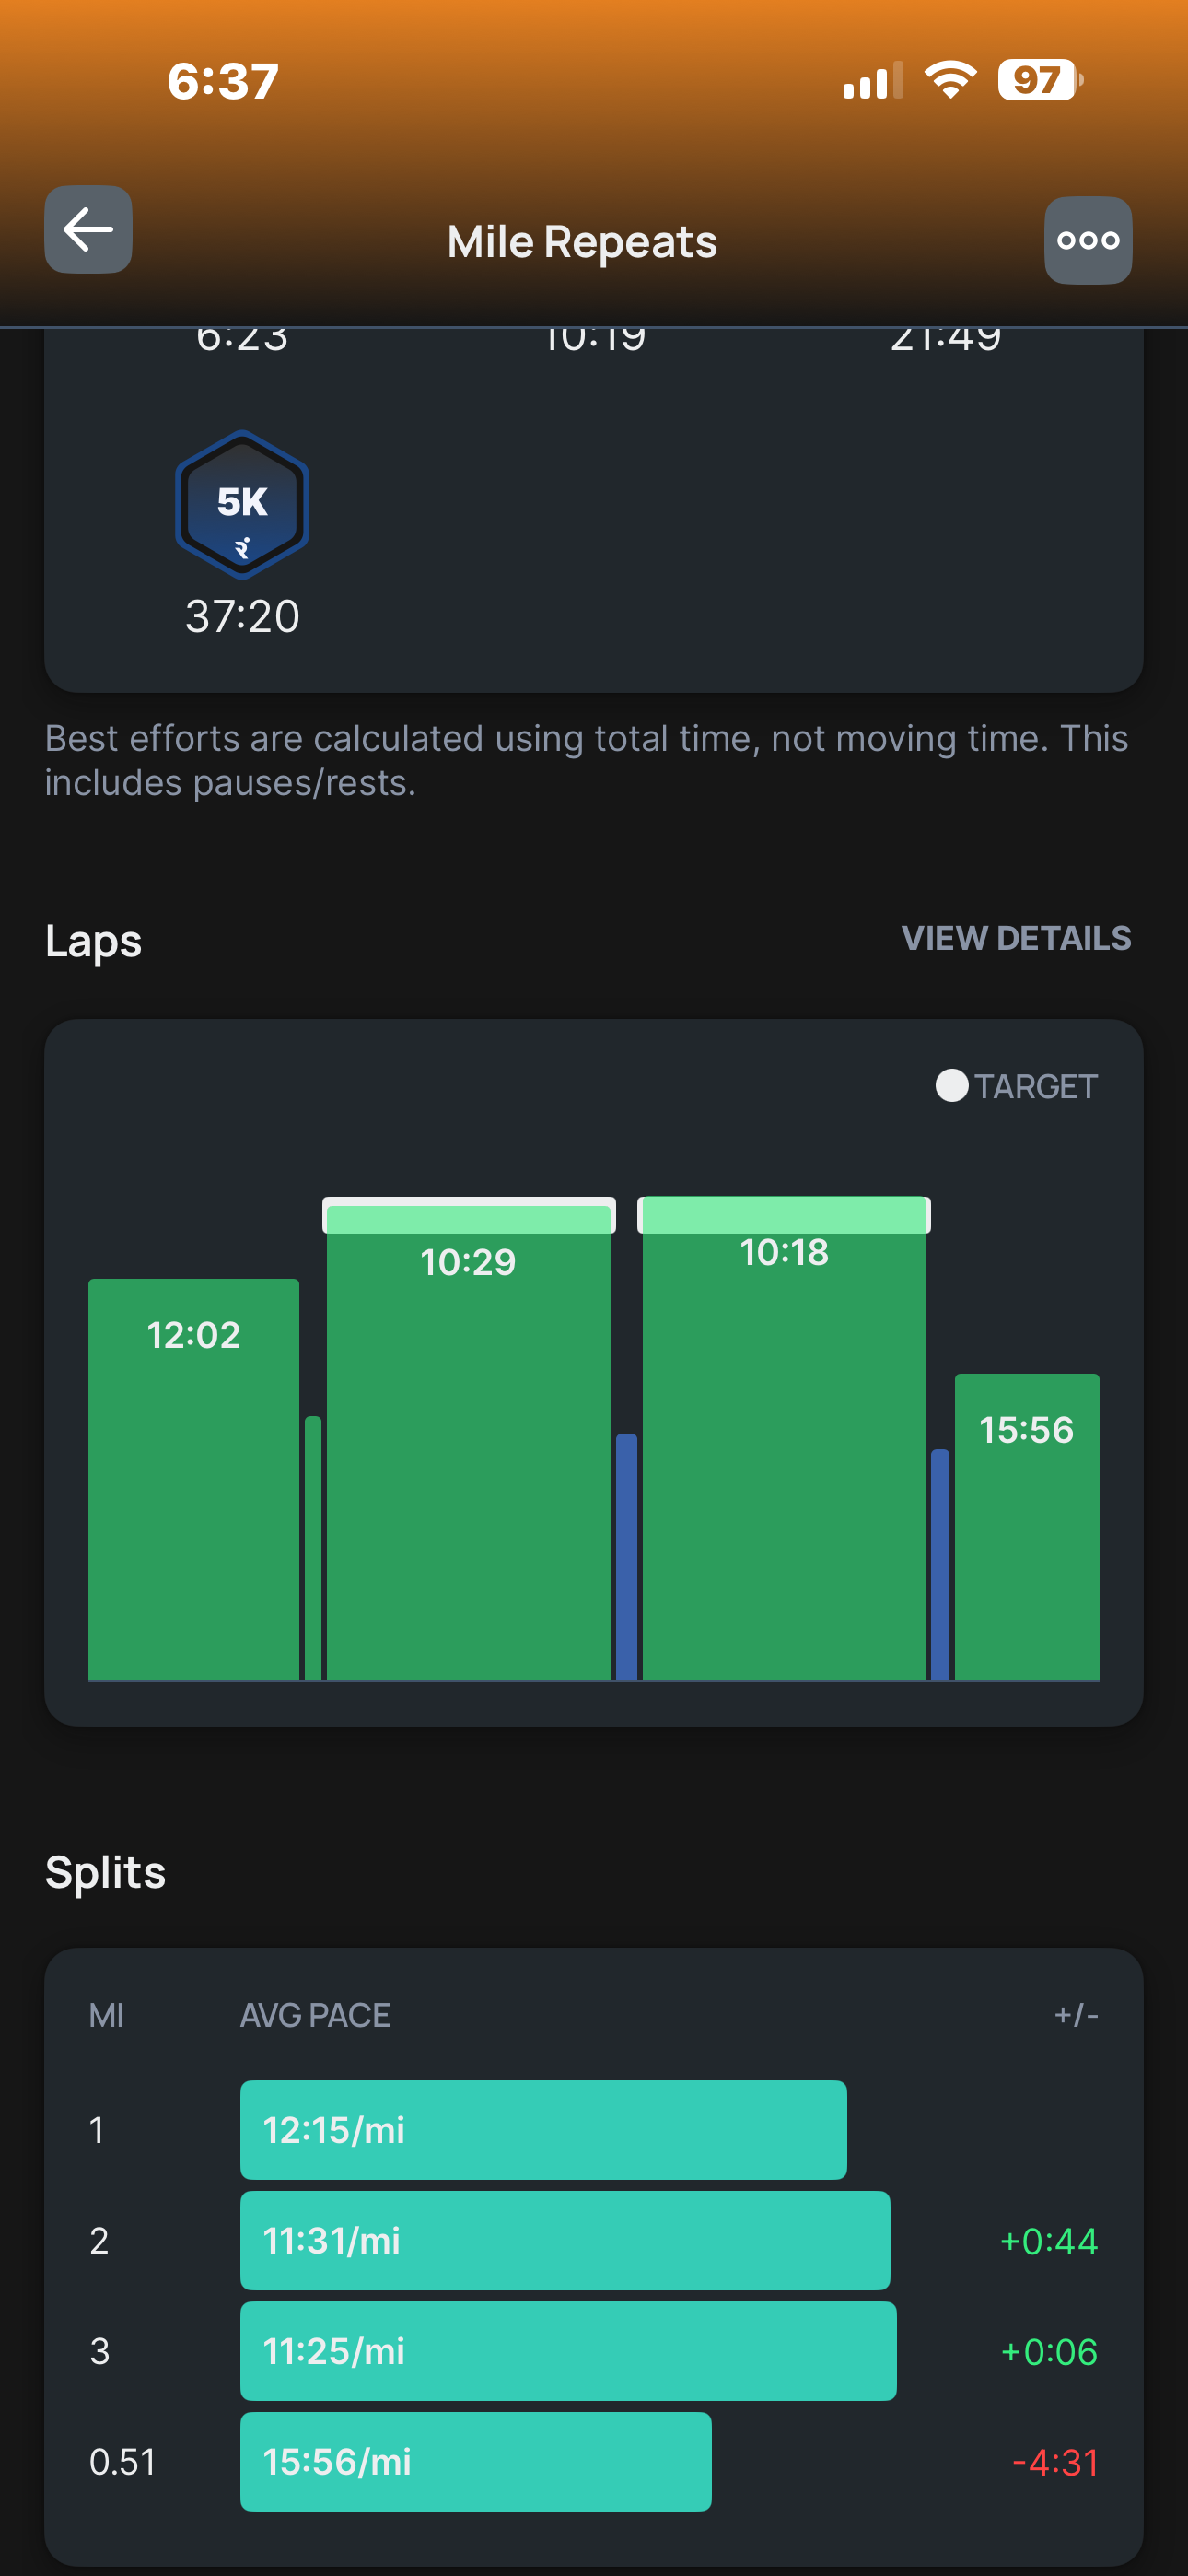Tap the 37:20 5K time
The width and height of the screenshot is (1188, 2576).
[242, 616]
